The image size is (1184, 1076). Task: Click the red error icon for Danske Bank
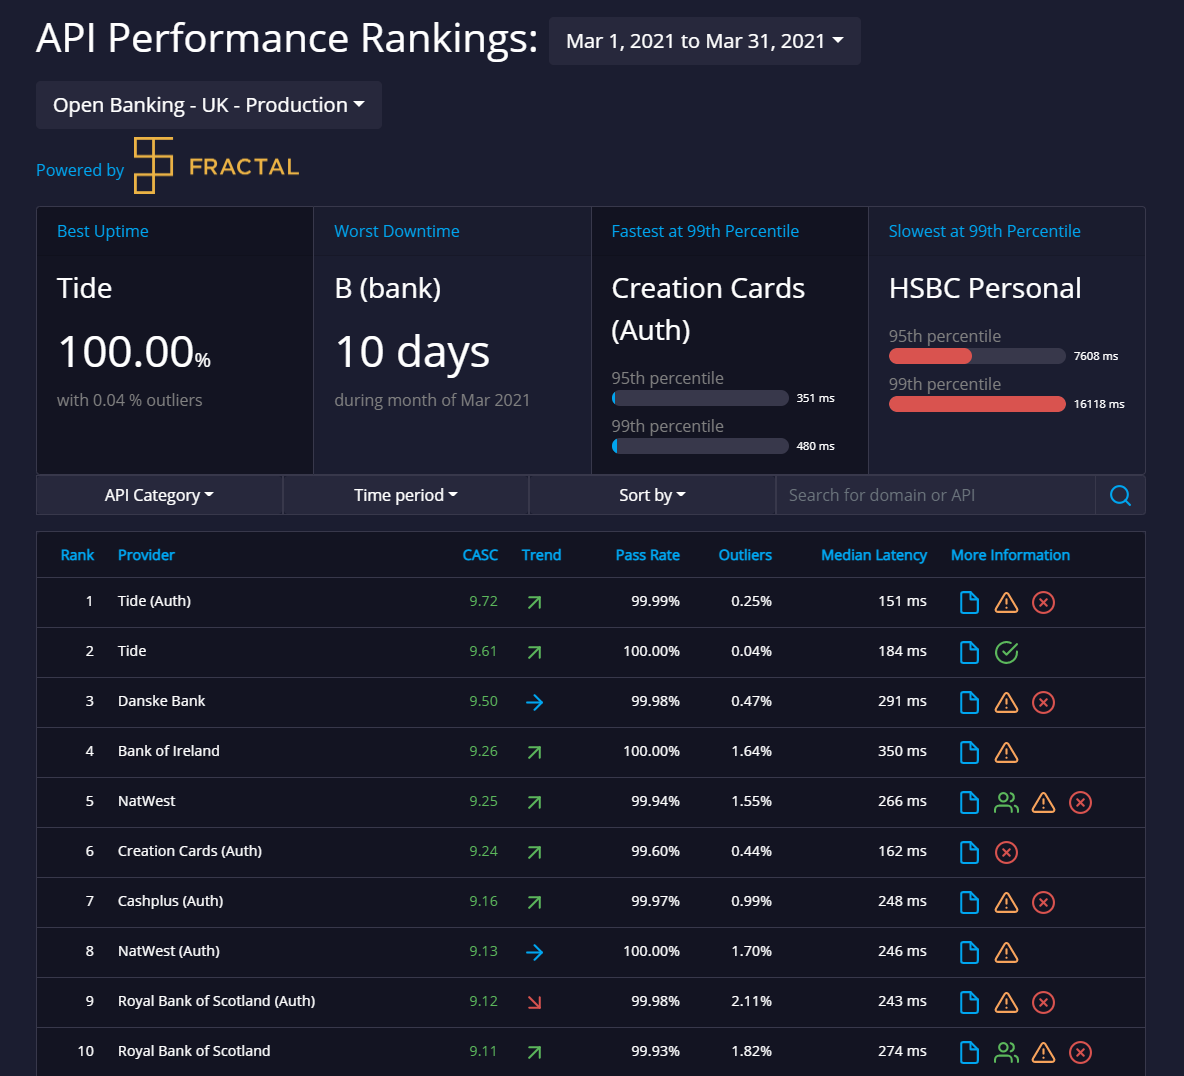[1043, 702]
